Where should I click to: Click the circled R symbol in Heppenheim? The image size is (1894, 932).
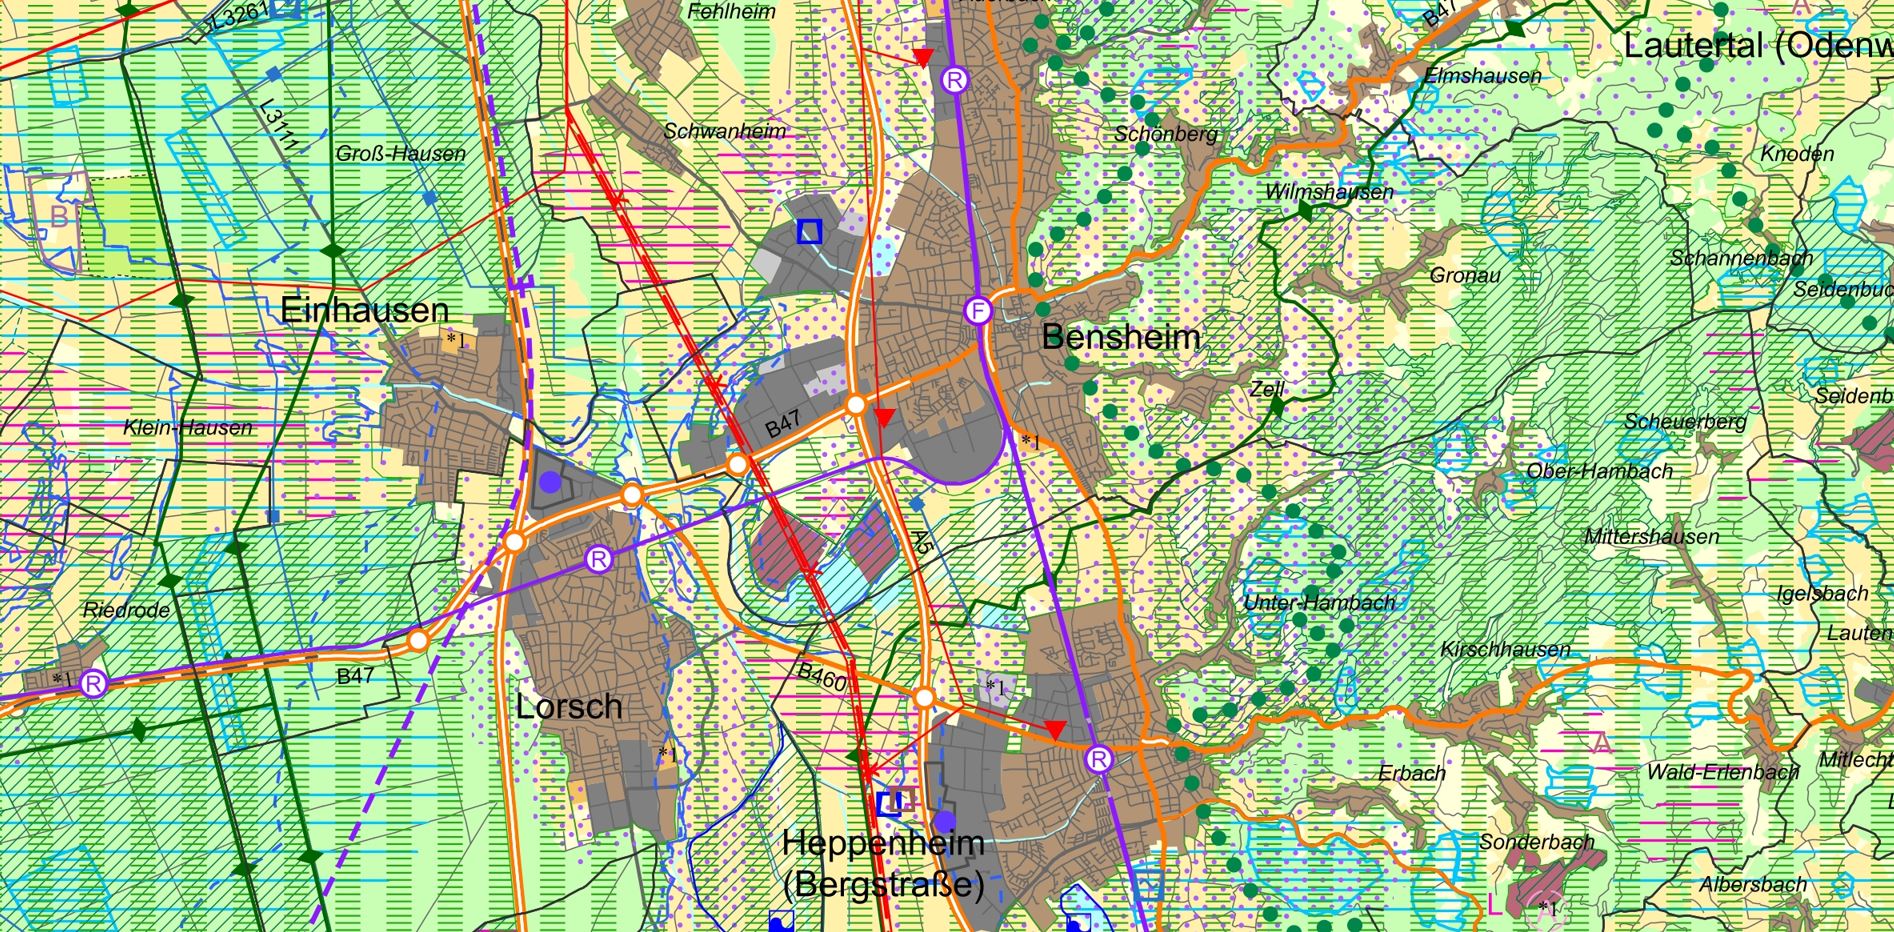(x=1098, y=760)
